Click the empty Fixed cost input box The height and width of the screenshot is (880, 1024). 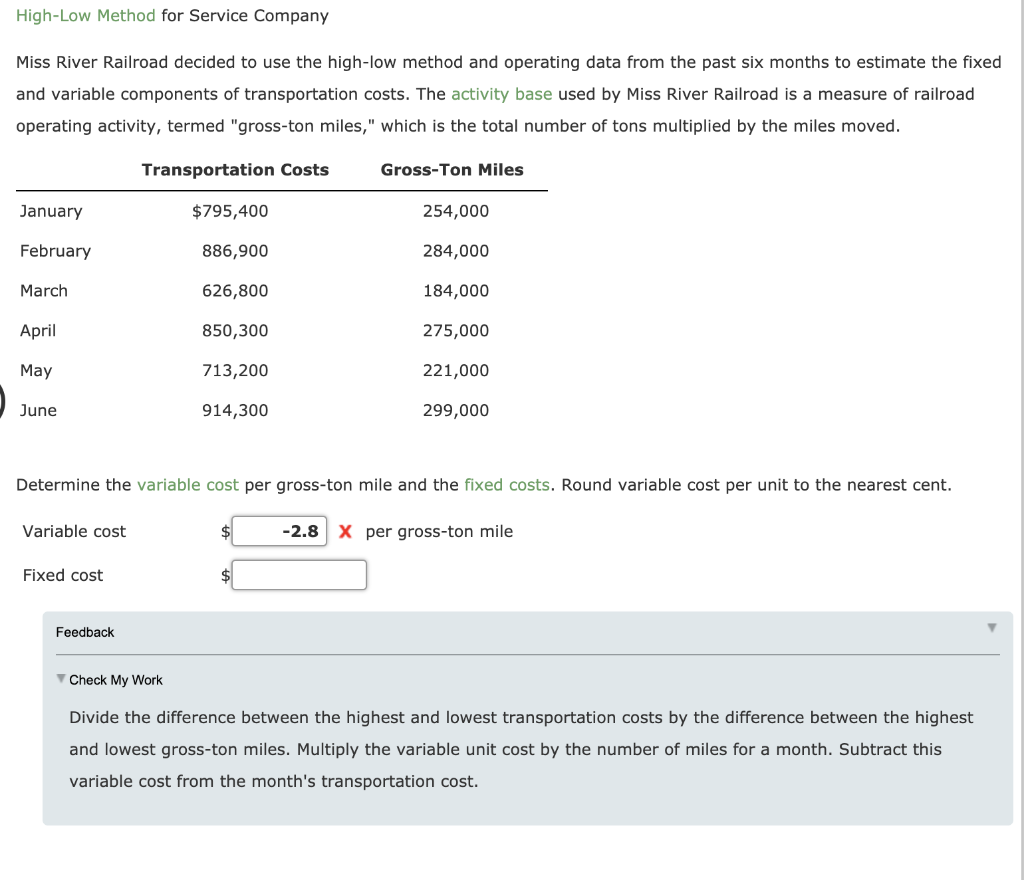point(299,575)
